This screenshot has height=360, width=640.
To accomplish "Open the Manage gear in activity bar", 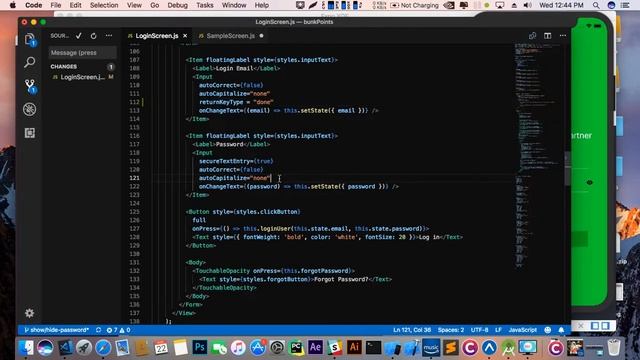I will coord(29,313).
